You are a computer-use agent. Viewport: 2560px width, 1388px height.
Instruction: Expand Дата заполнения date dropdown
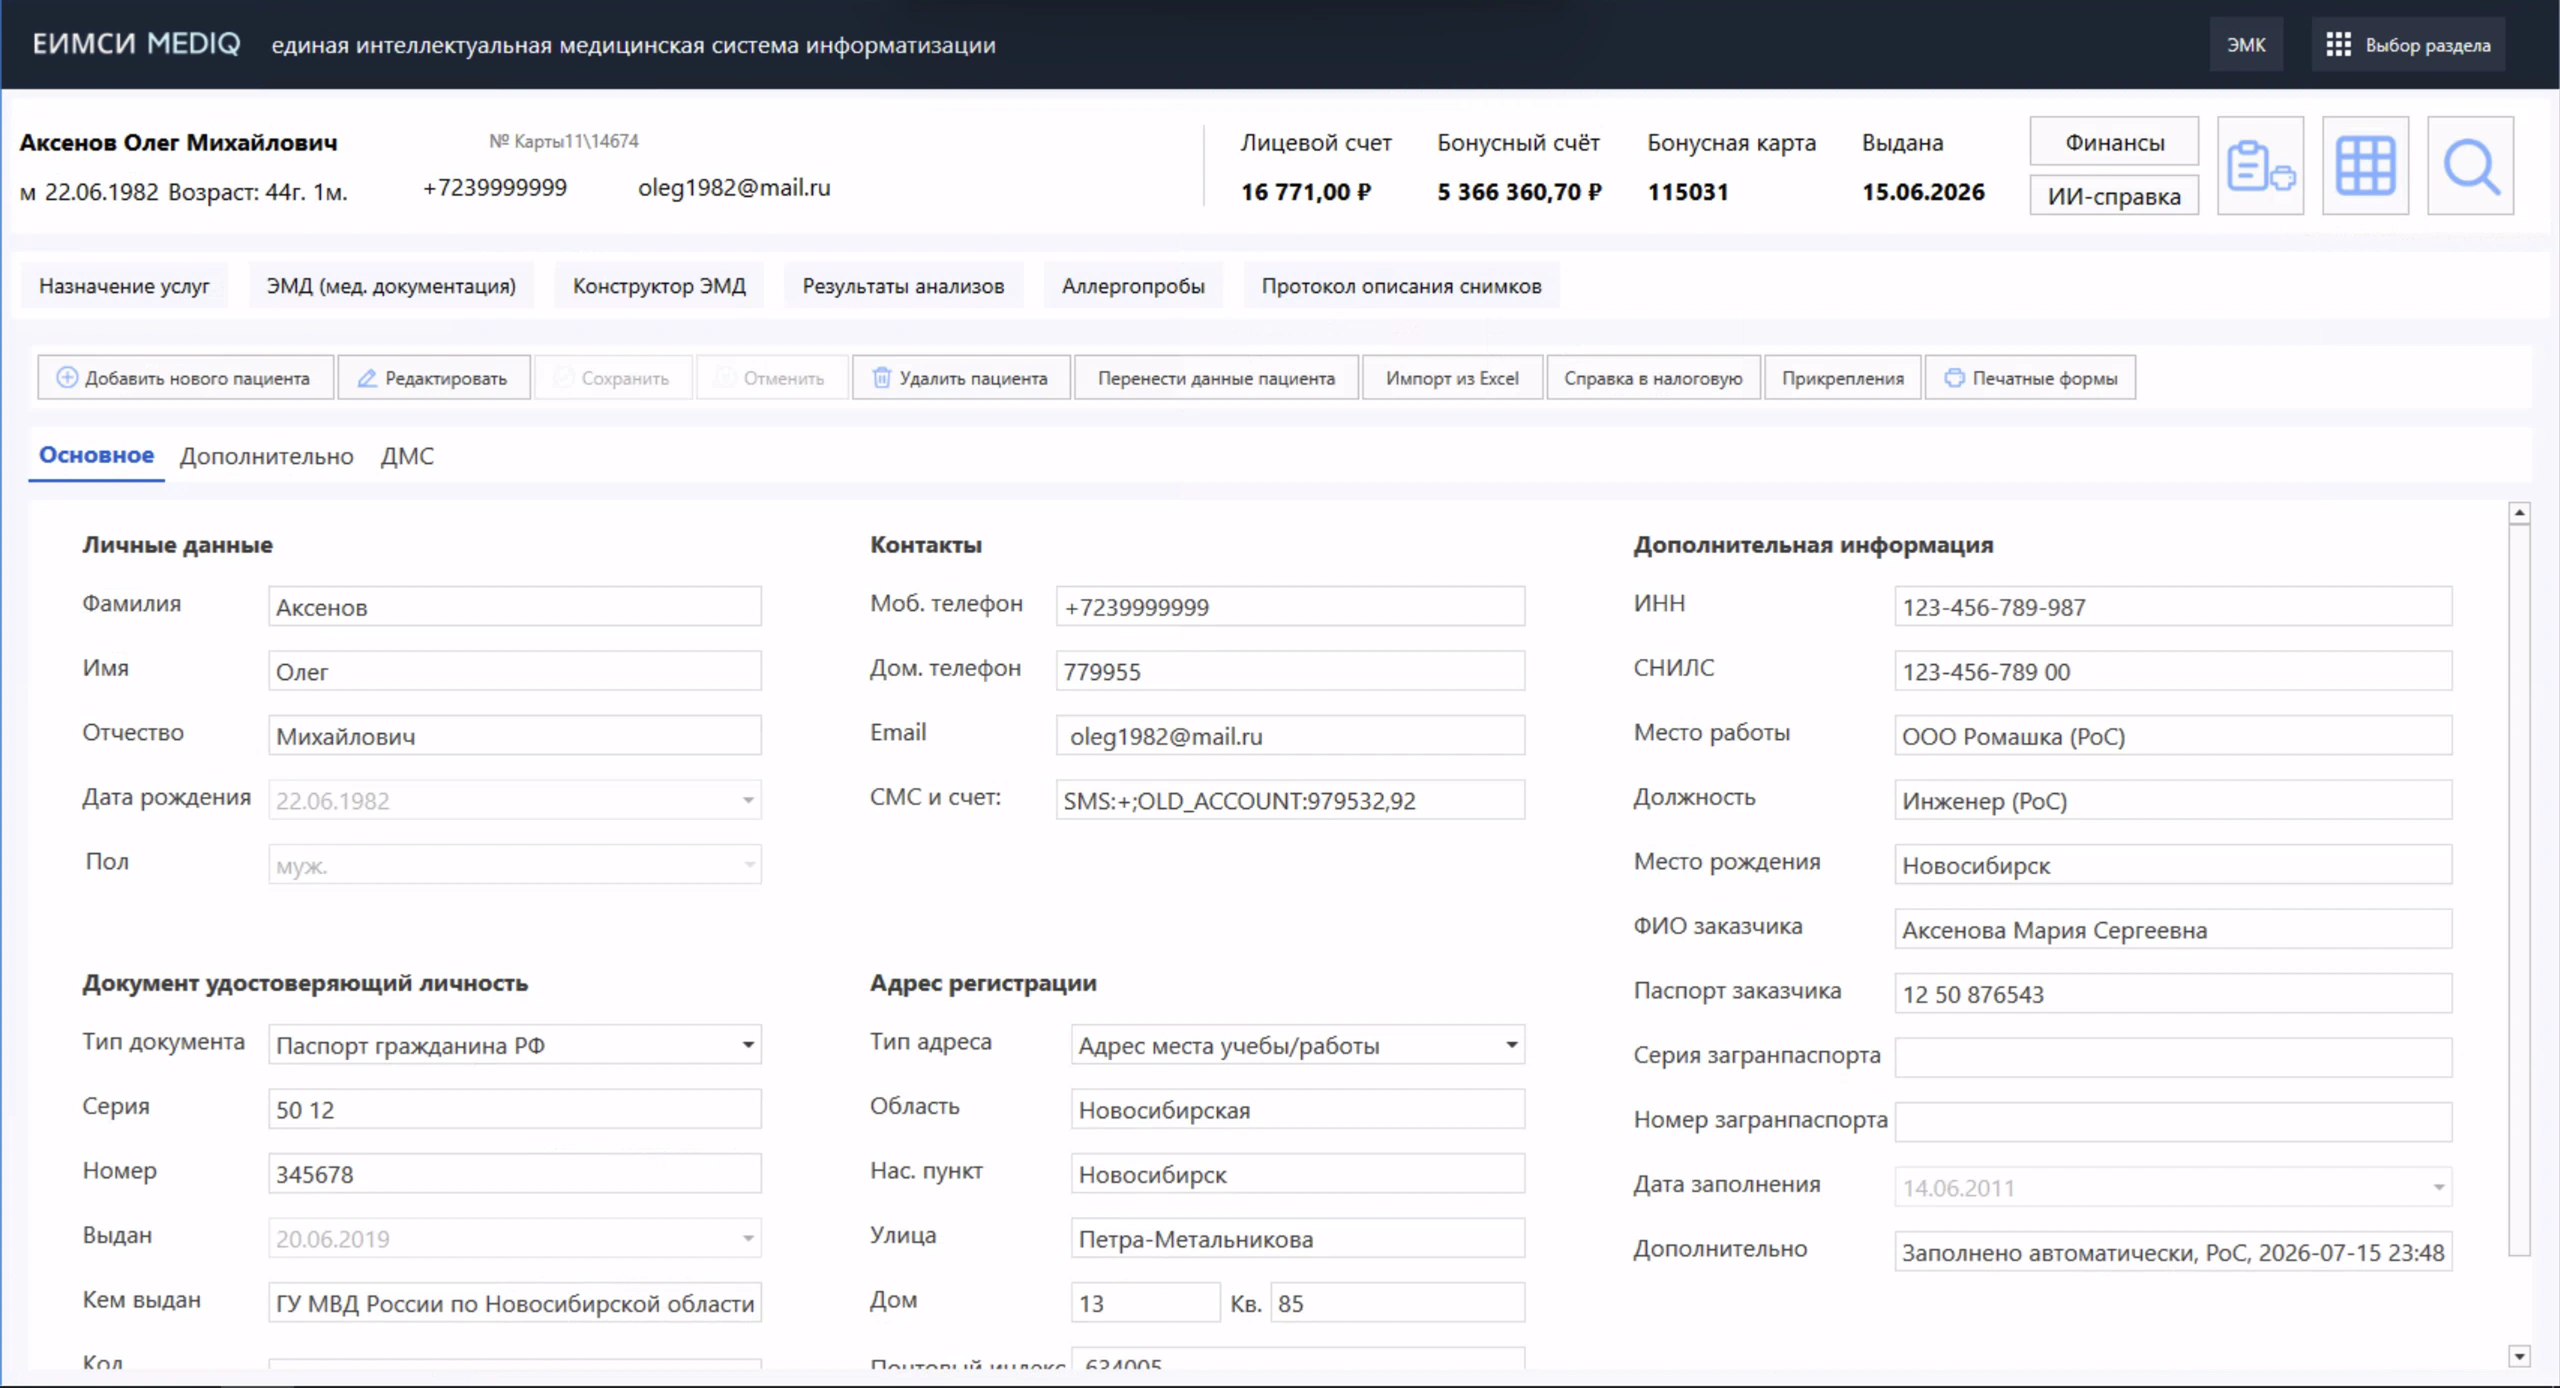(2438, 1187)
